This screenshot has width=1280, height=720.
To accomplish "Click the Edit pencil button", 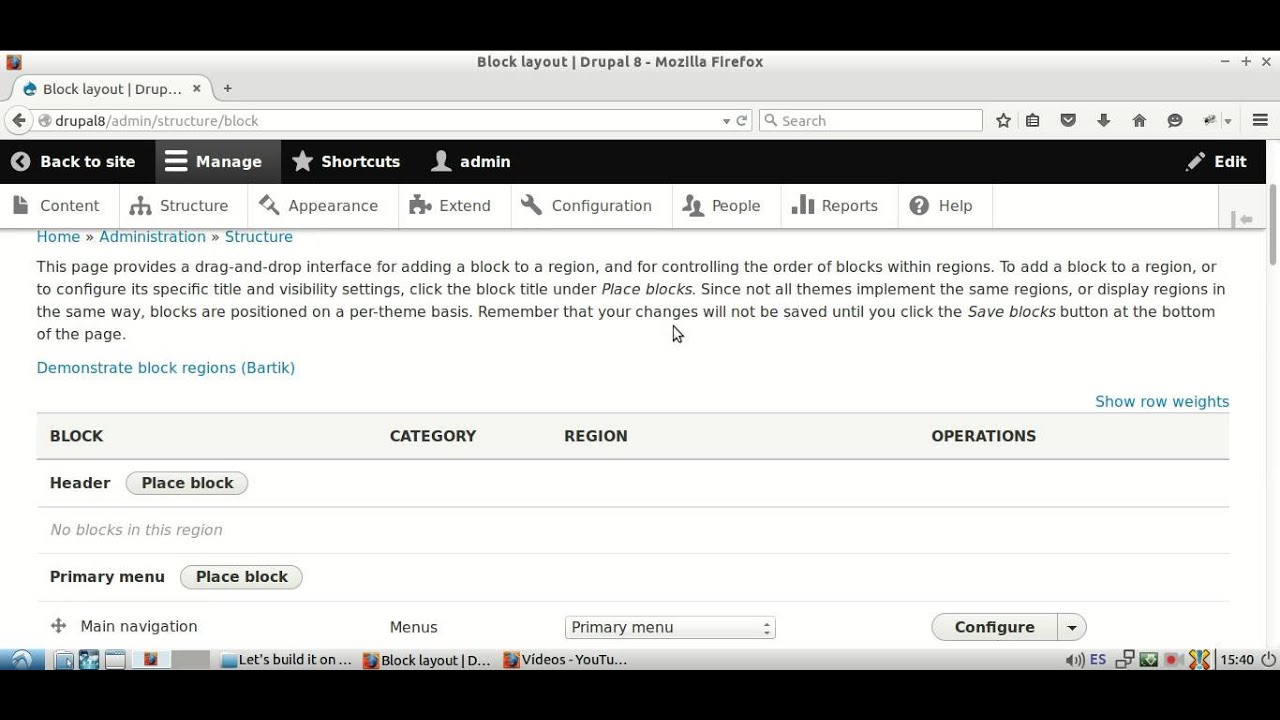I will (1217, 162).
